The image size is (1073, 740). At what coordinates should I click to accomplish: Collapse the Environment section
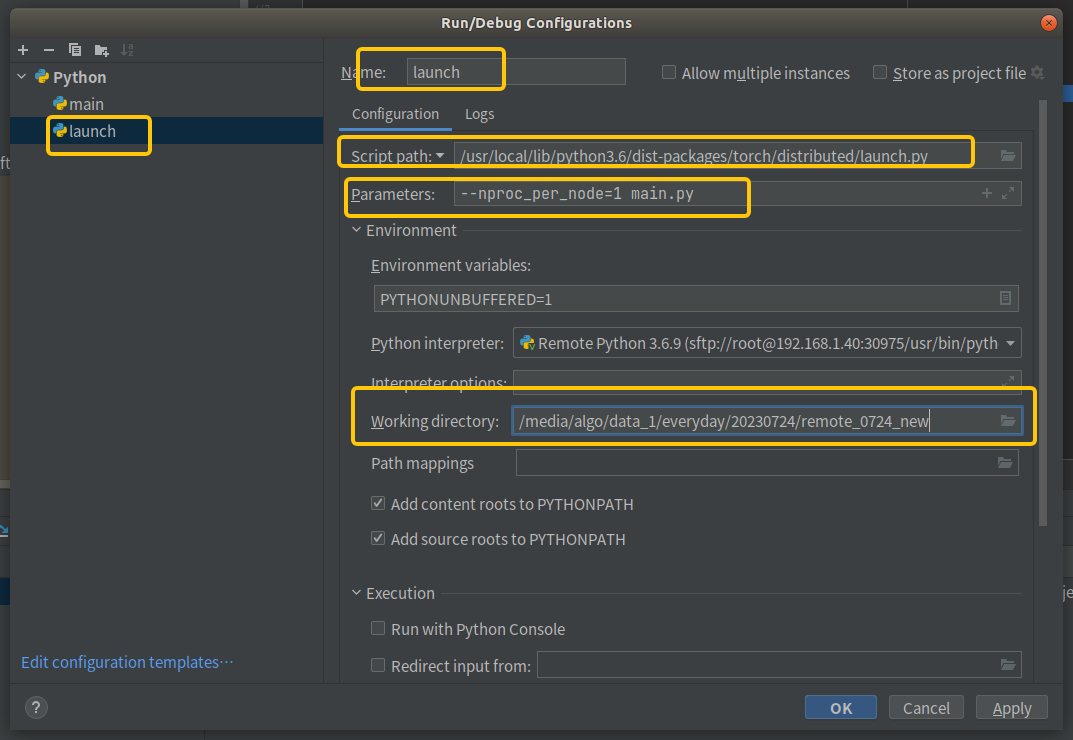point(357,230)
